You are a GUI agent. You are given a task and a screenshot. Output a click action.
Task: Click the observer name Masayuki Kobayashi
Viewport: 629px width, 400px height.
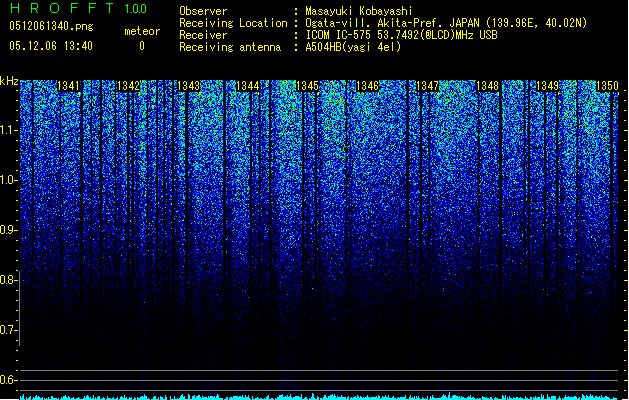(359, 11)
